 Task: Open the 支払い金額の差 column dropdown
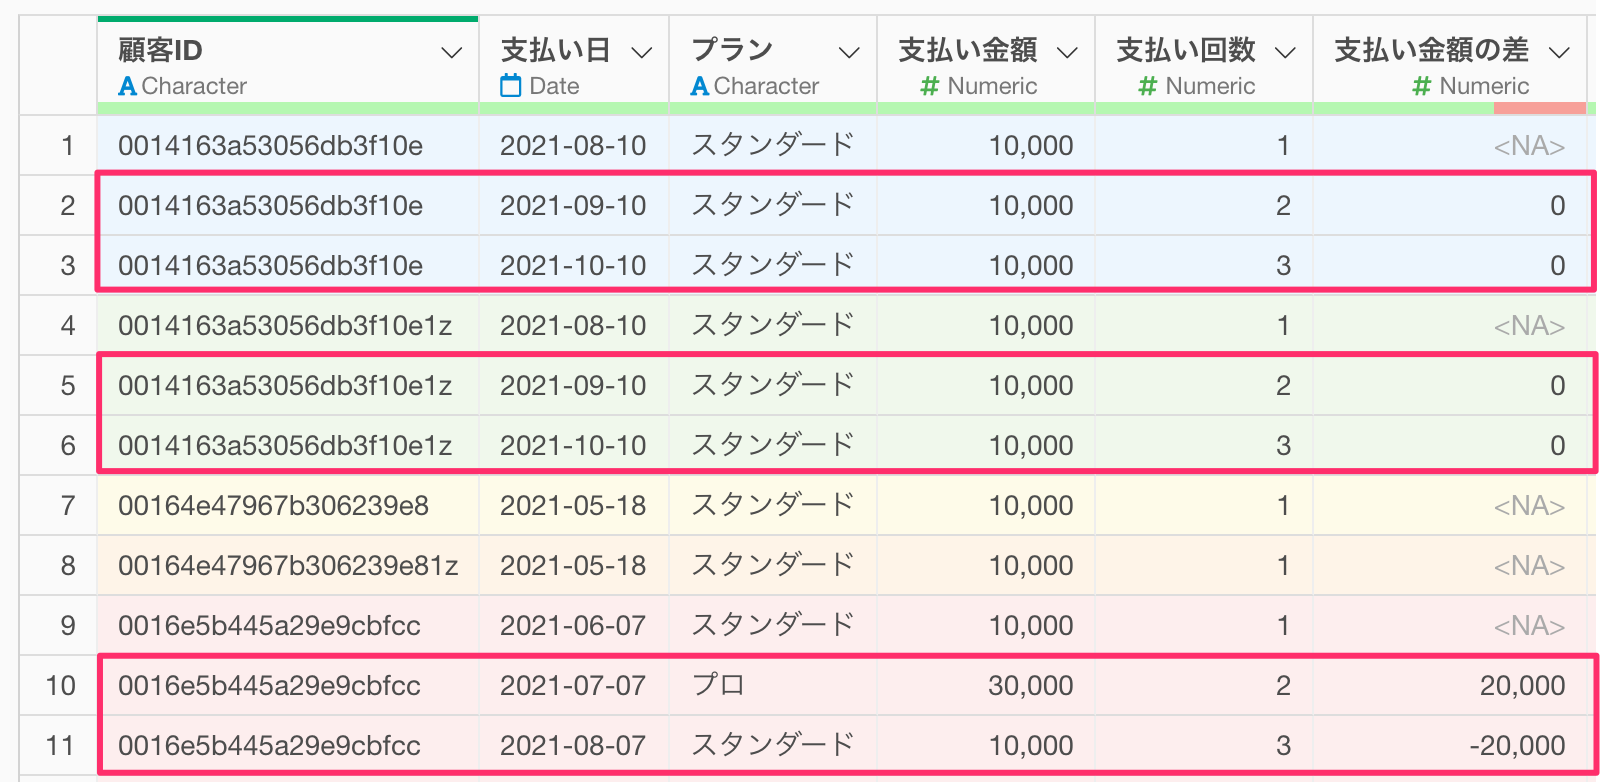tap(1559, 52)
